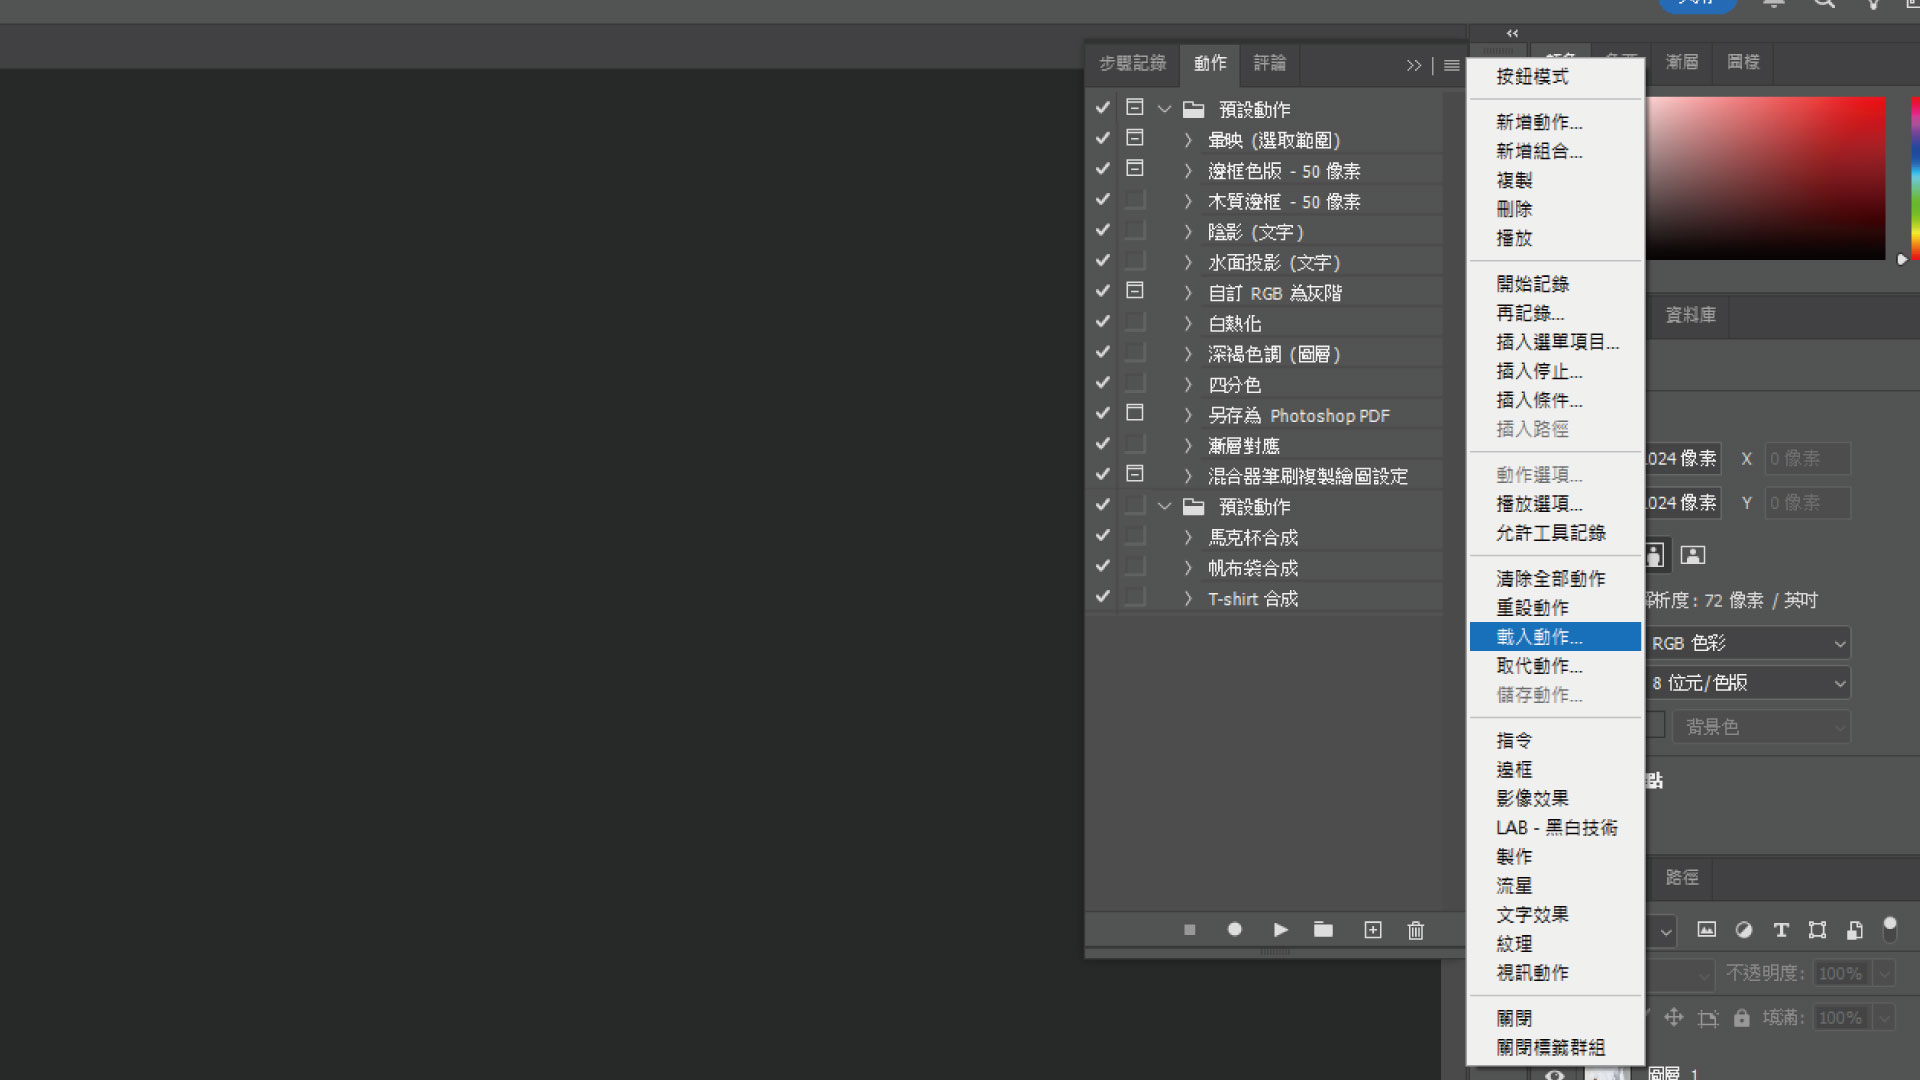Image resolution: width=1920 pixels, height=1080 pixels.
Task: Expand the 水面投影 (文字) action
Action: click(1188, 262)
